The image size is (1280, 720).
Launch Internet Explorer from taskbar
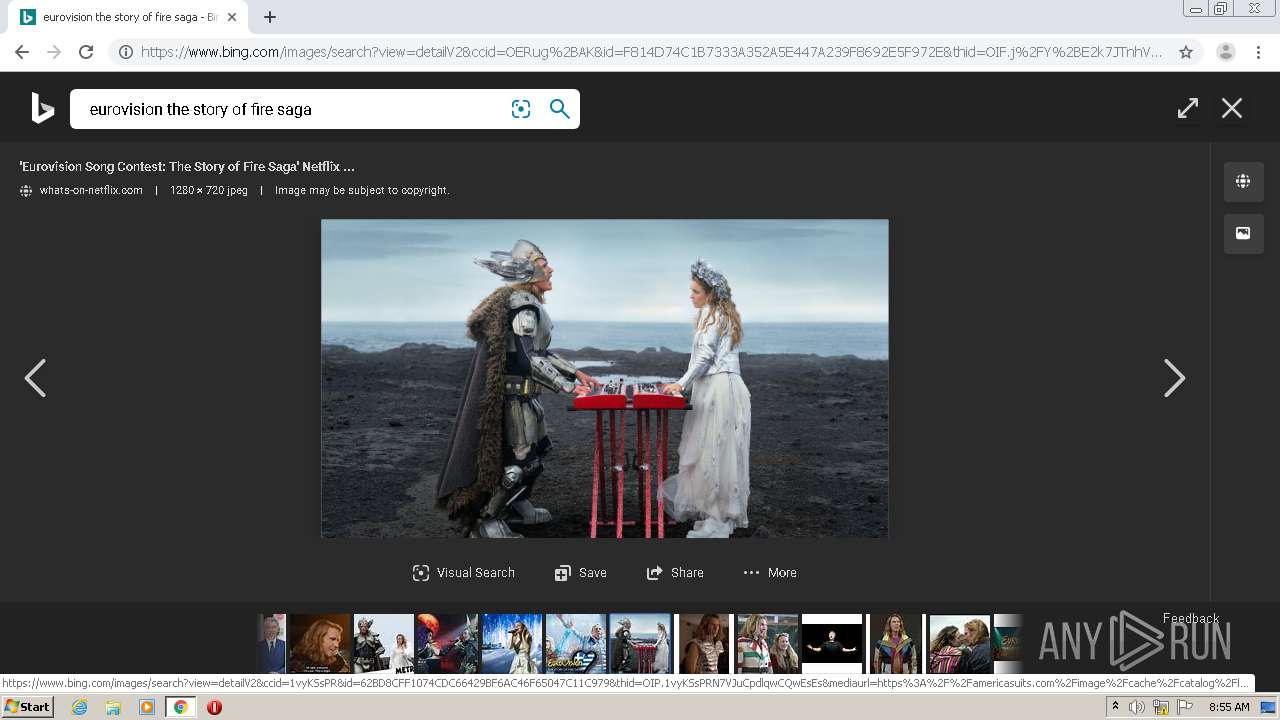(79, 707)
